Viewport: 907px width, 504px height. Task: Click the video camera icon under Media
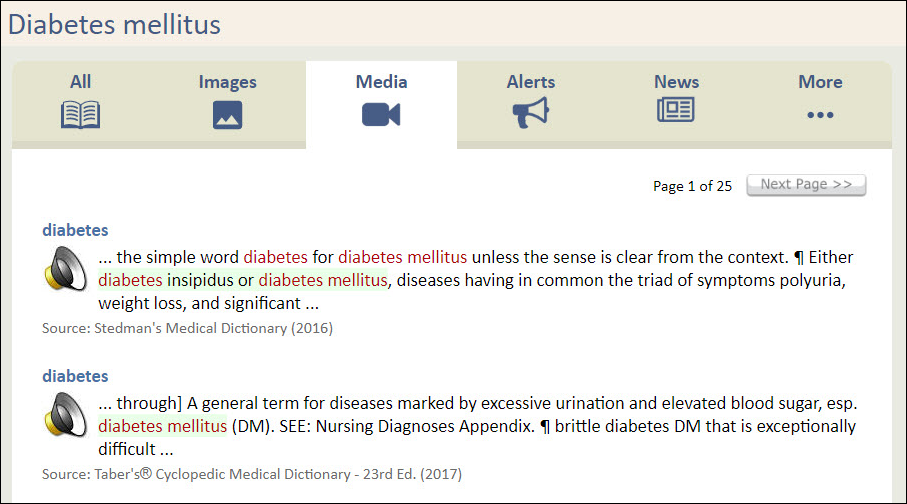381,115
